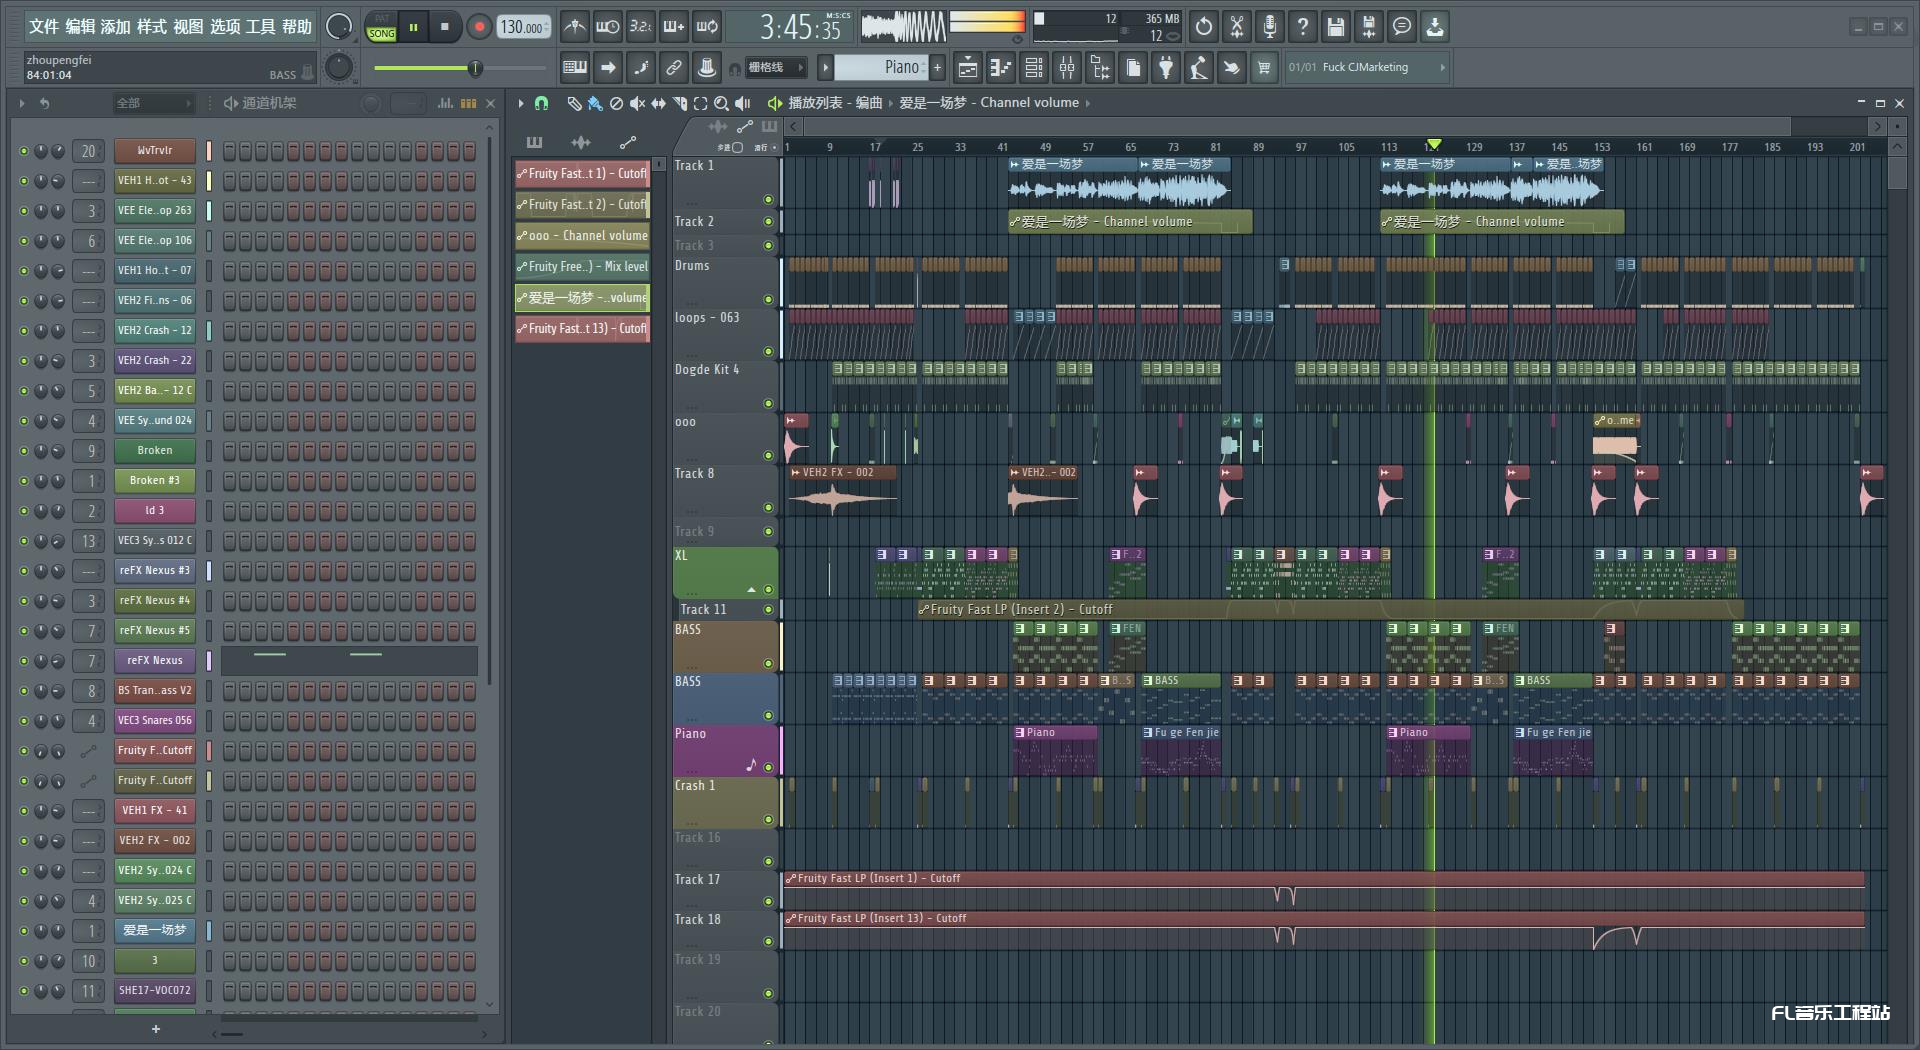Click the undo history circular arrow icon
Image resolution: width=1920 pixels, height=1050 pixels.
[x=1204, y=27]
